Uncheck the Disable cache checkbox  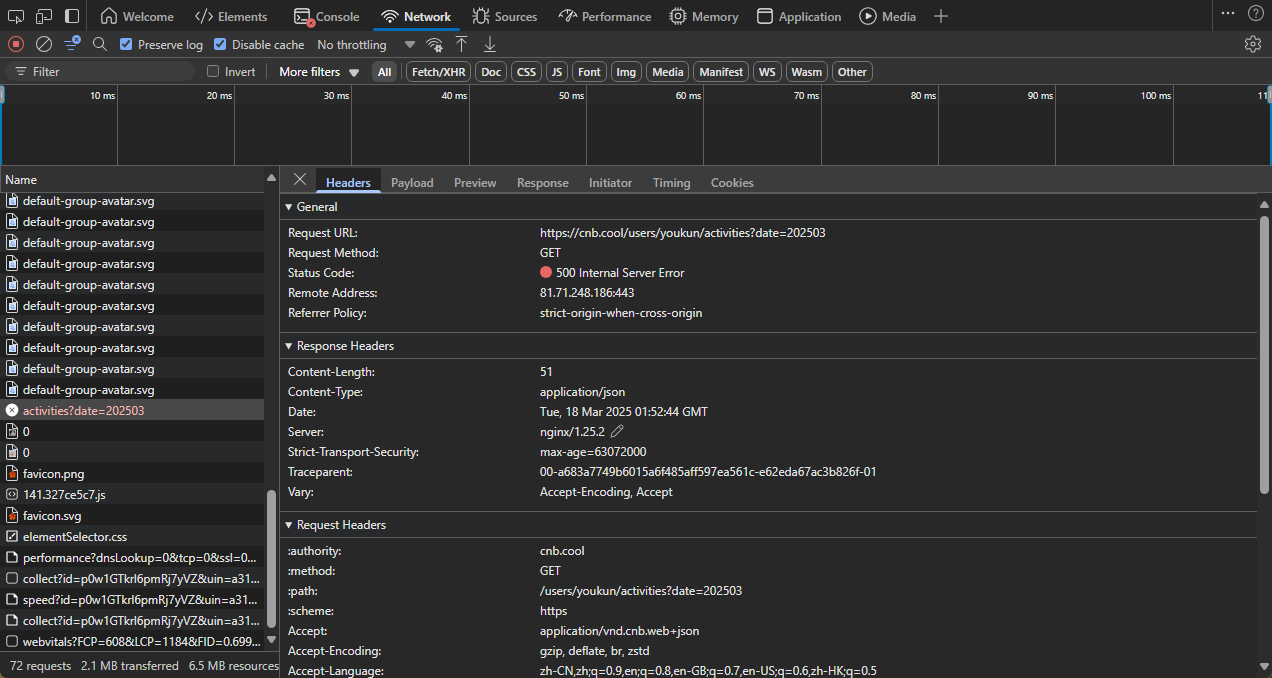click(x=220, y=44)
